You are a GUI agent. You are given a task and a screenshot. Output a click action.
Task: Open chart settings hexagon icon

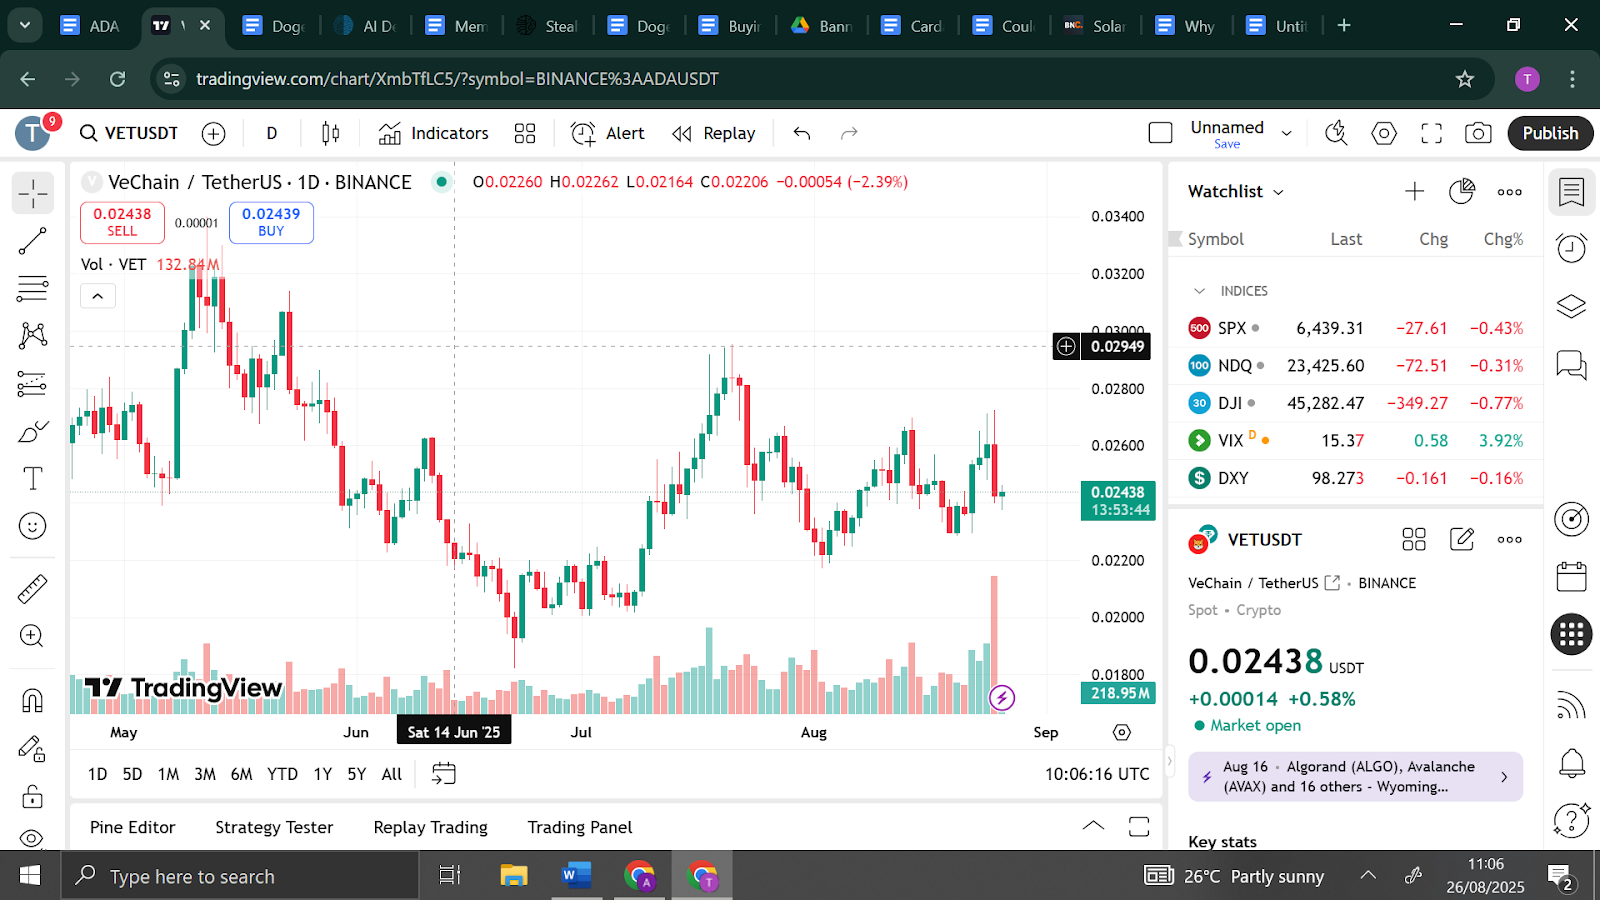point(1384,133)
